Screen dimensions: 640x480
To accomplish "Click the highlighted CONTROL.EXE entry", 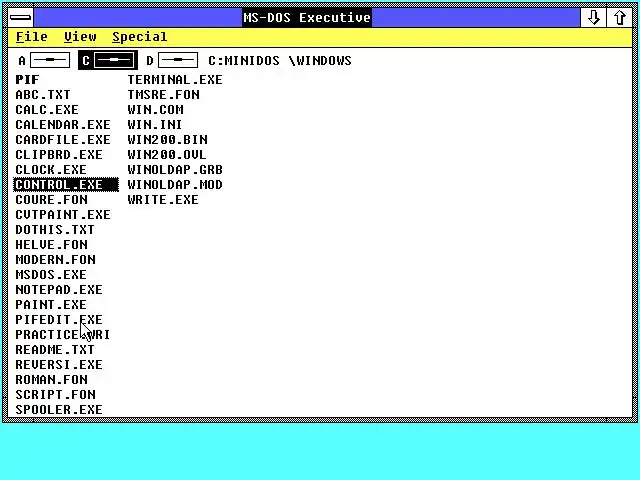I will (x=66, y=184).
